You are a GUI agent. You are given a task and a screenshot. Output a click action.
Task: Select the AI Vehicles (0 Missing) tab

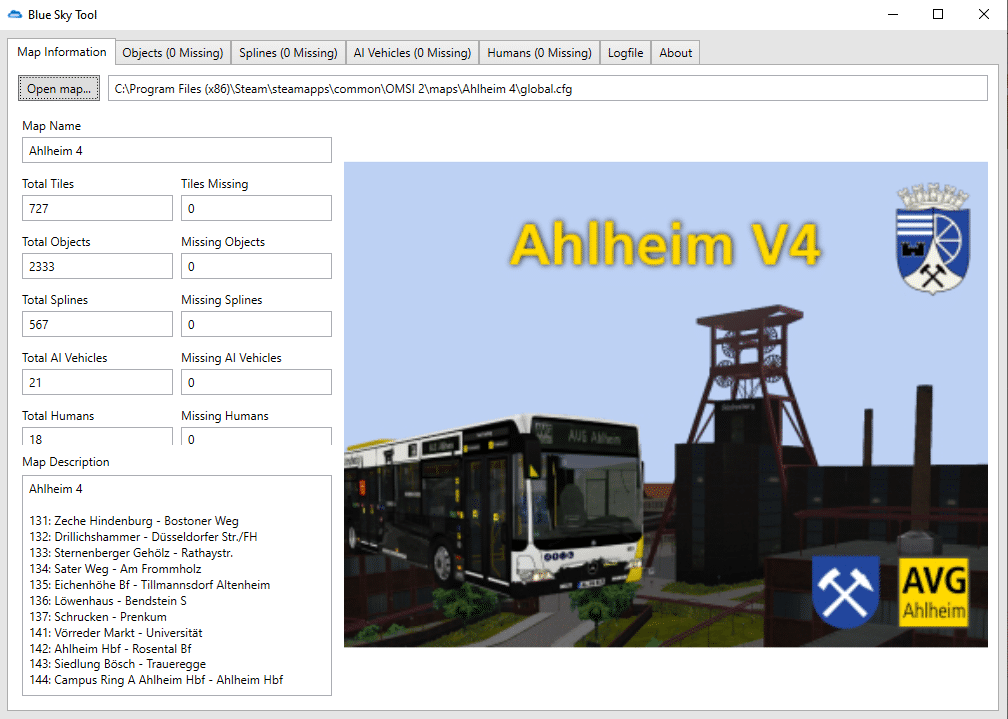(412, 53)
